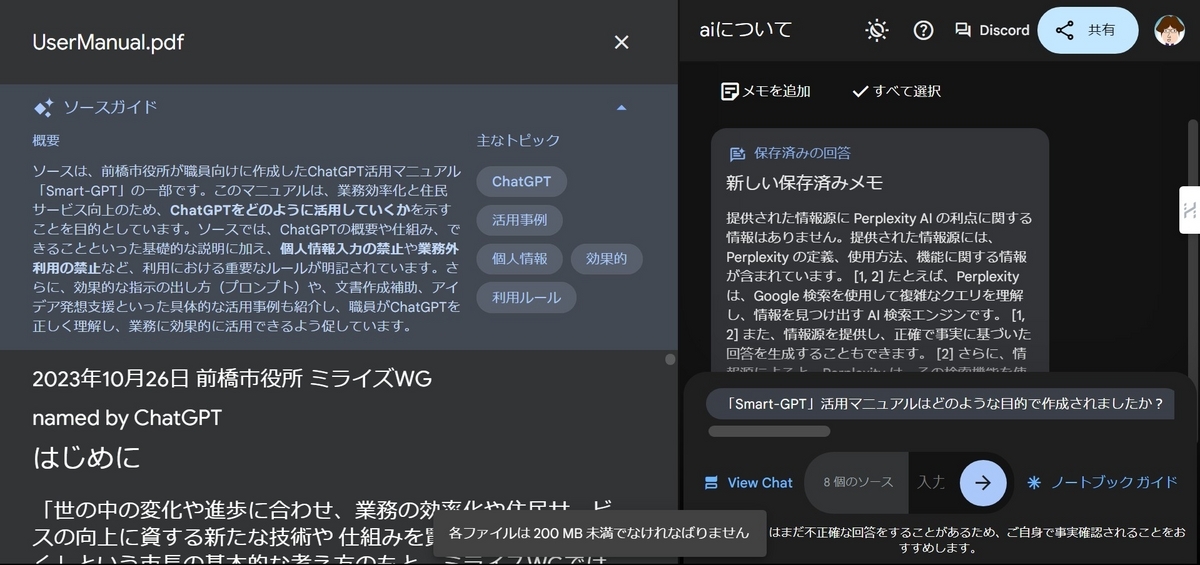1200x565 pixels.
Task: Open ノートブック ガイド
Action: pos(1102,482)
